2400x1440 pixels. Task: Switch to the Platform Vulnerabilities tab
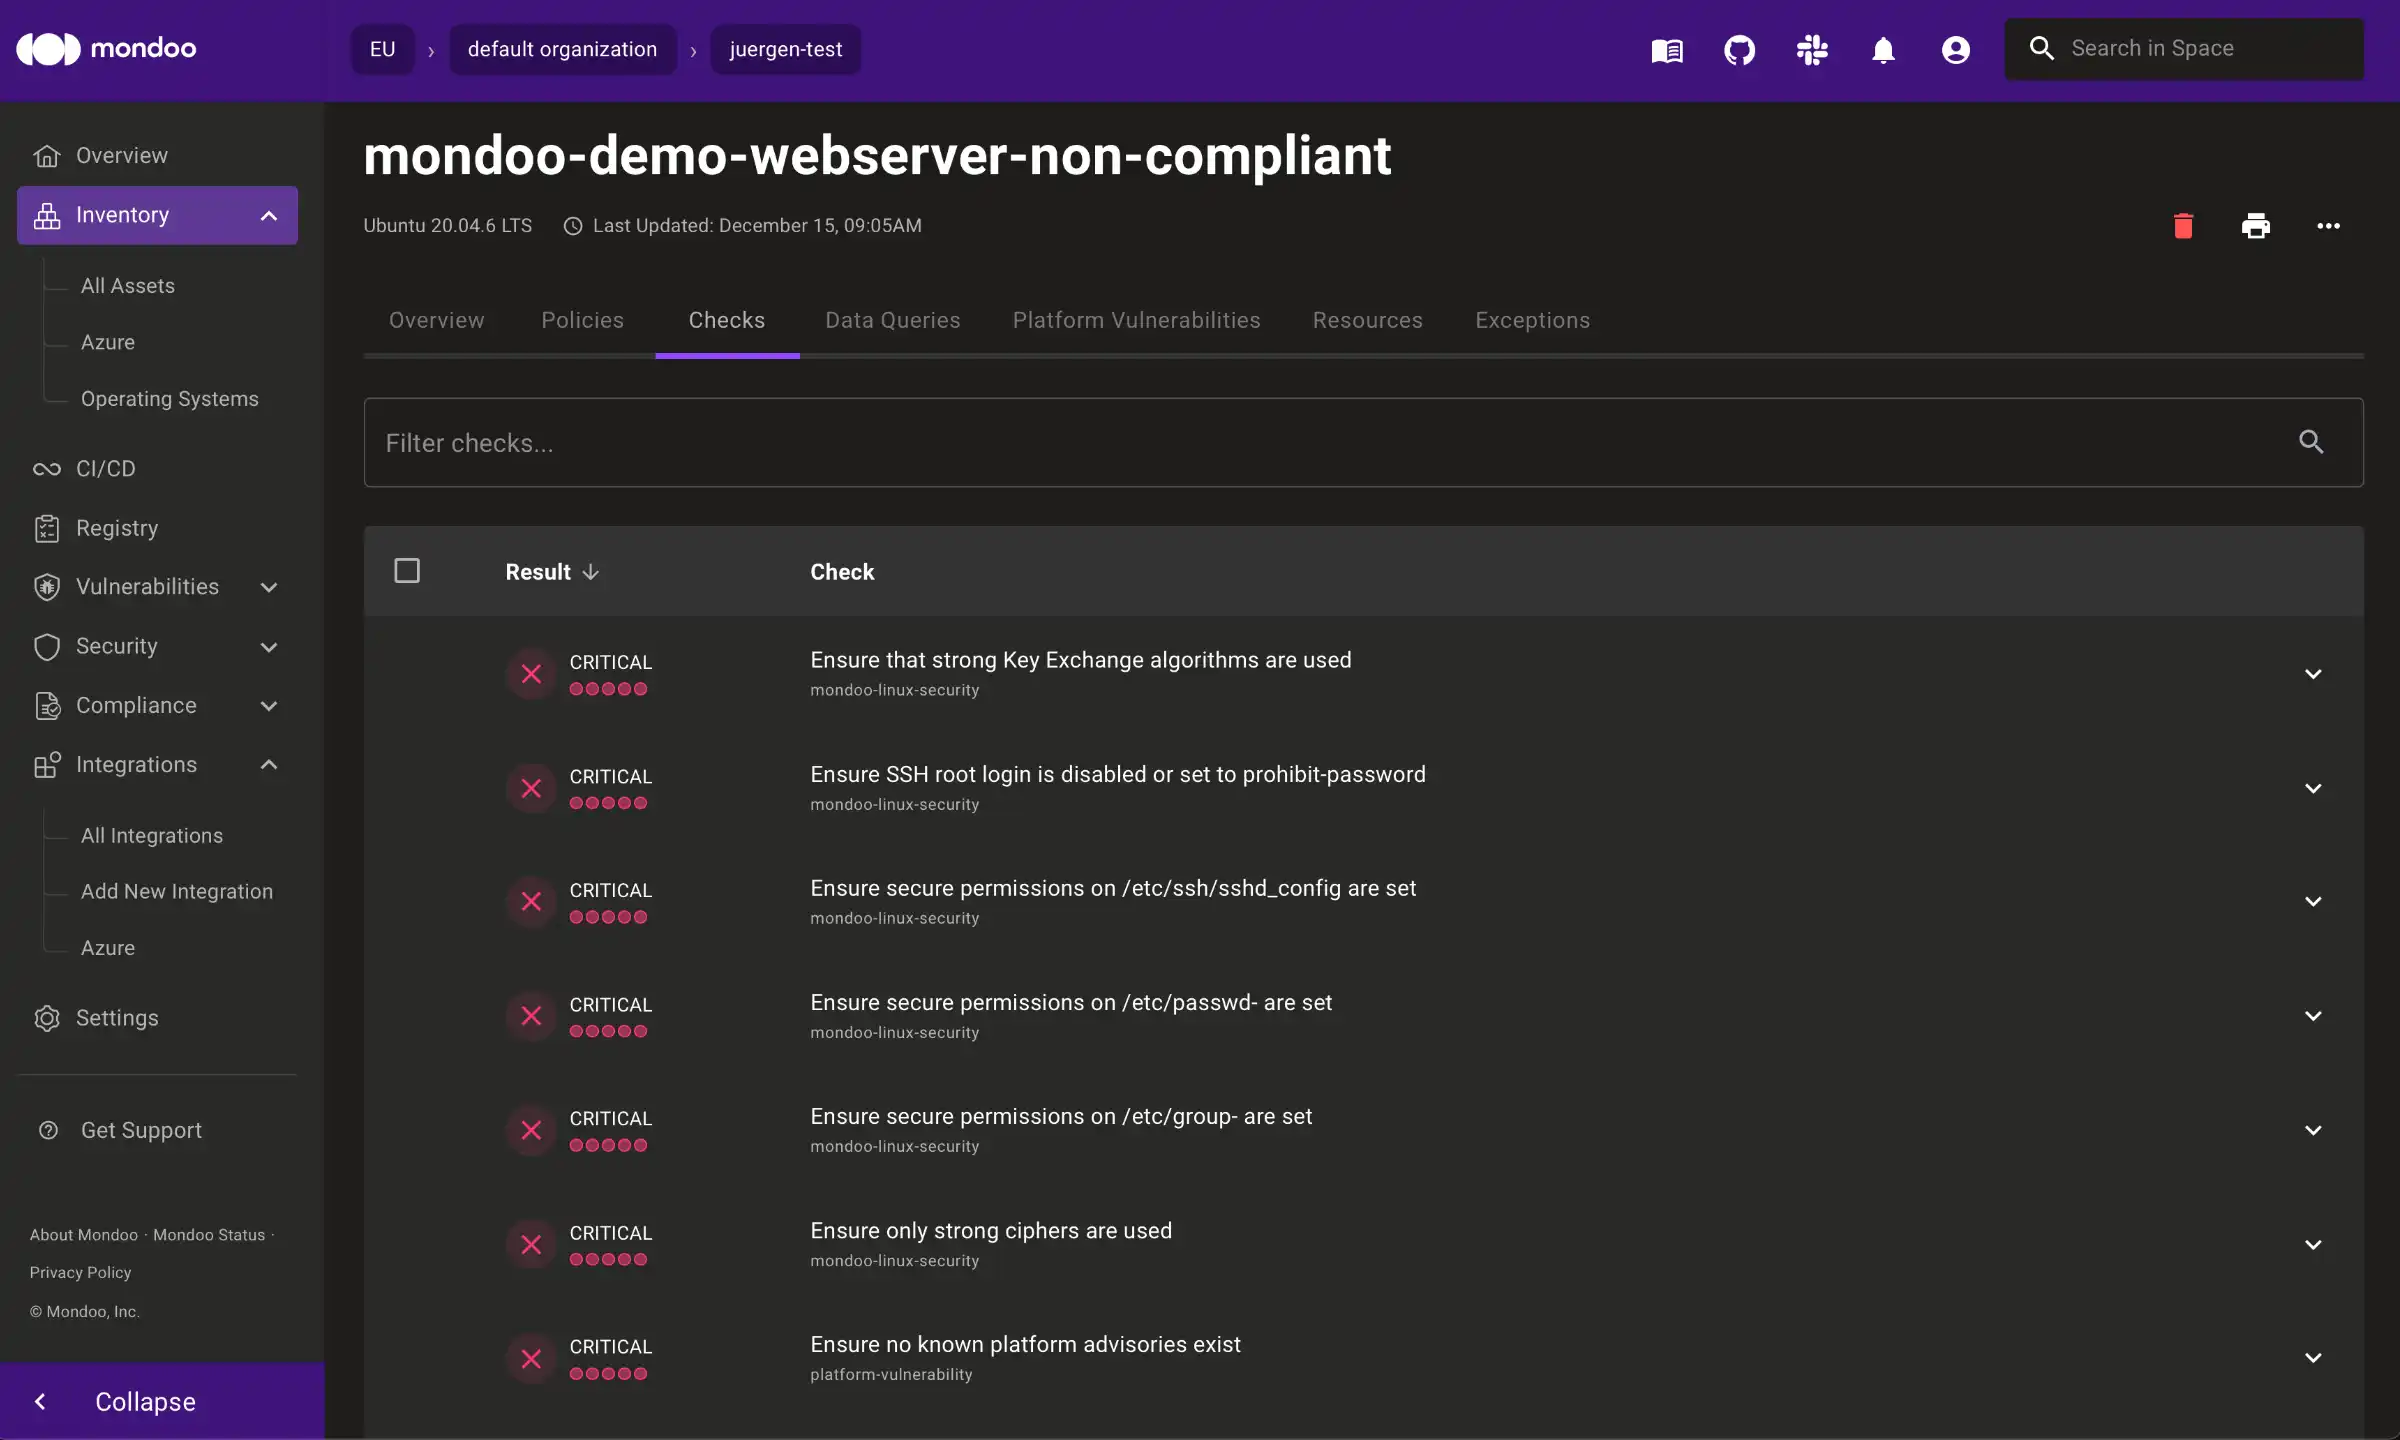pyautogui.click(x=1136, y=320)
